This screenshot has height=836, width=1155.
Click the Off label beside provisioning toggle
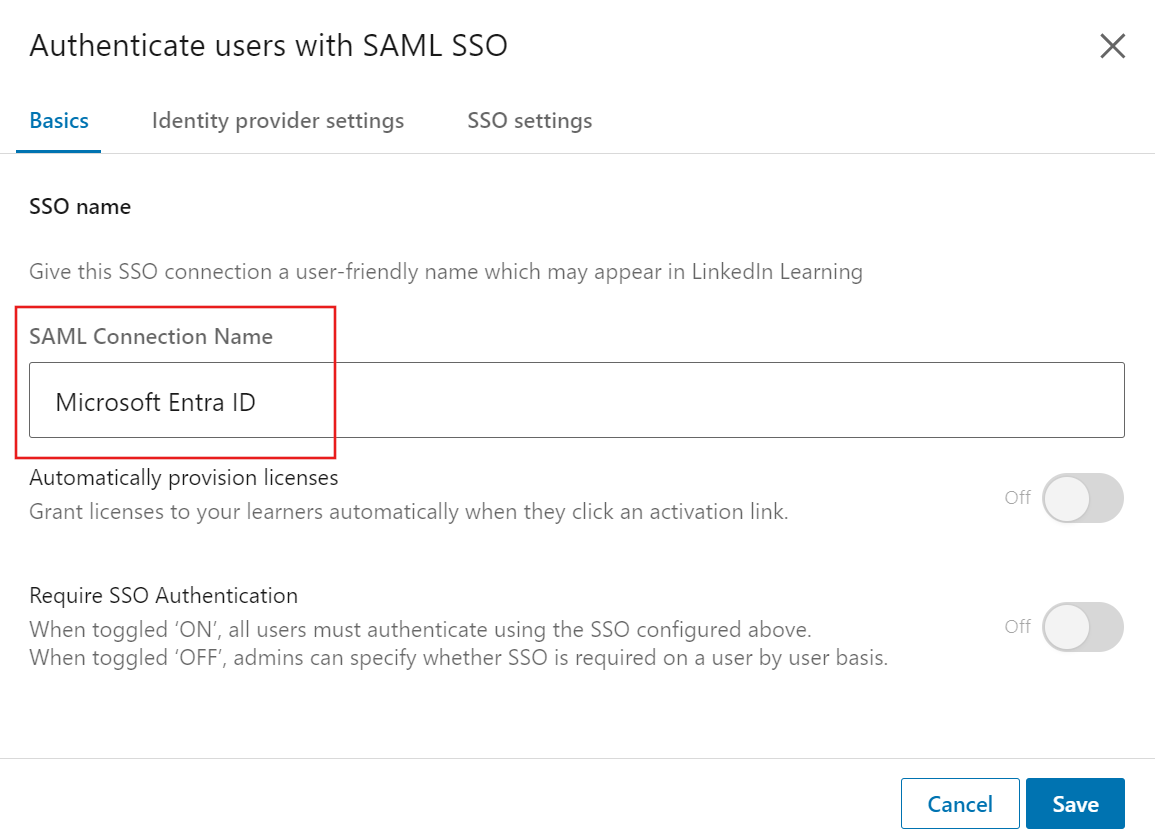click(x=1016, y=497)
